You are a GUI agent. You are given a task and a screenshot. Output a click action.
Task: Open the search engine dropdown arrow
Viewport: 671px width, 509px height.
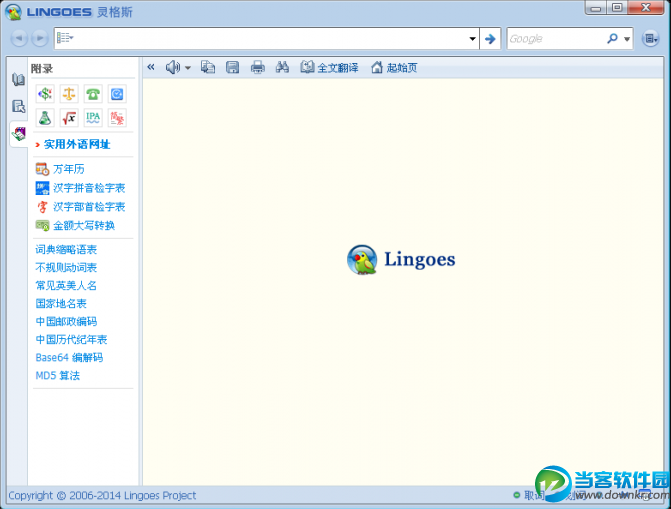(627, 39)
